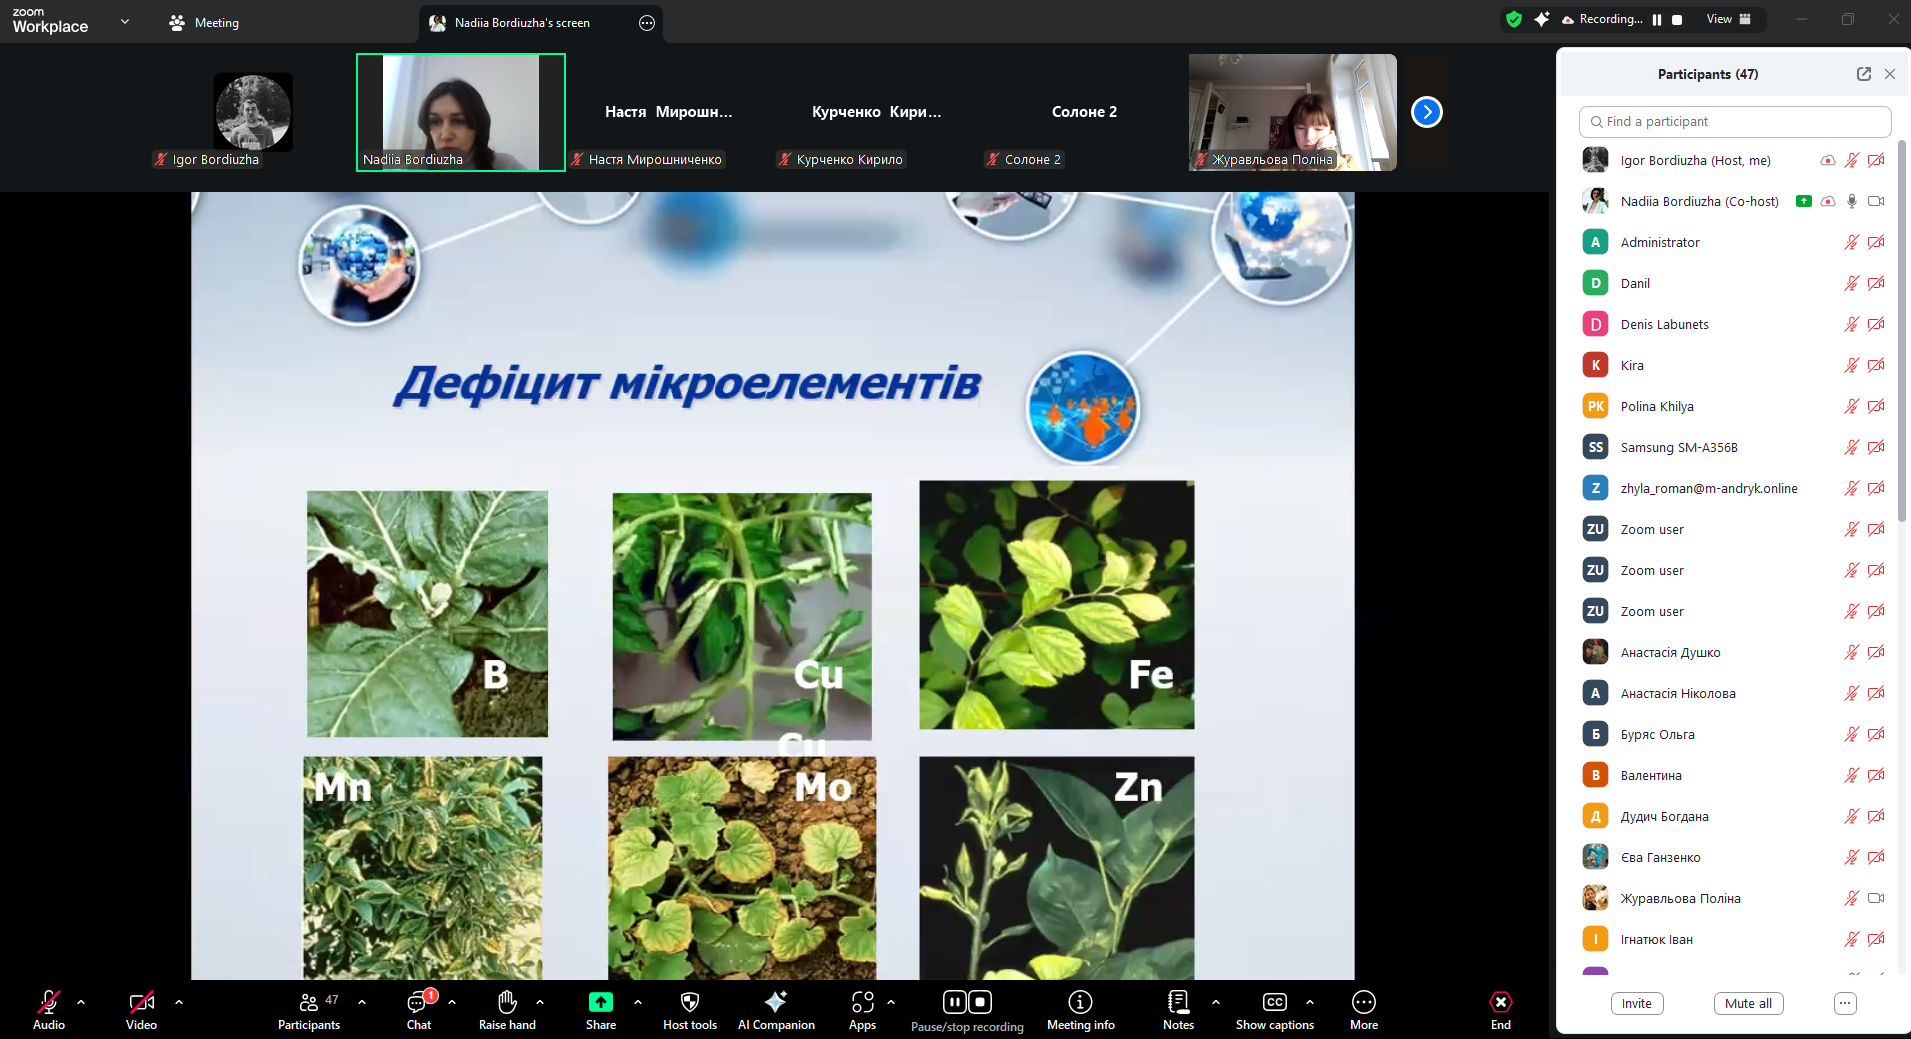Close the Participants panel
This screenshot has height=1039, width=1911.
1890,74
